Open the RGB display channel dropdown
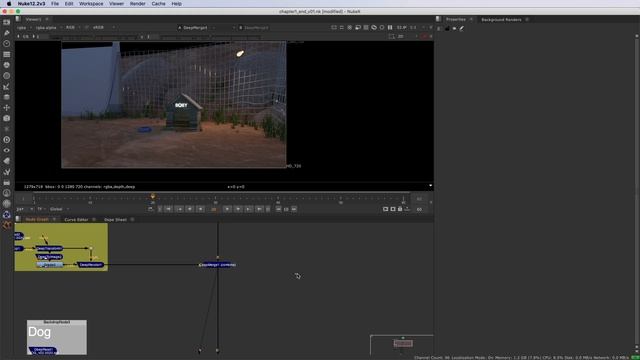The width and height of the screenshot is (640, 360). click(x=73, y=28)
